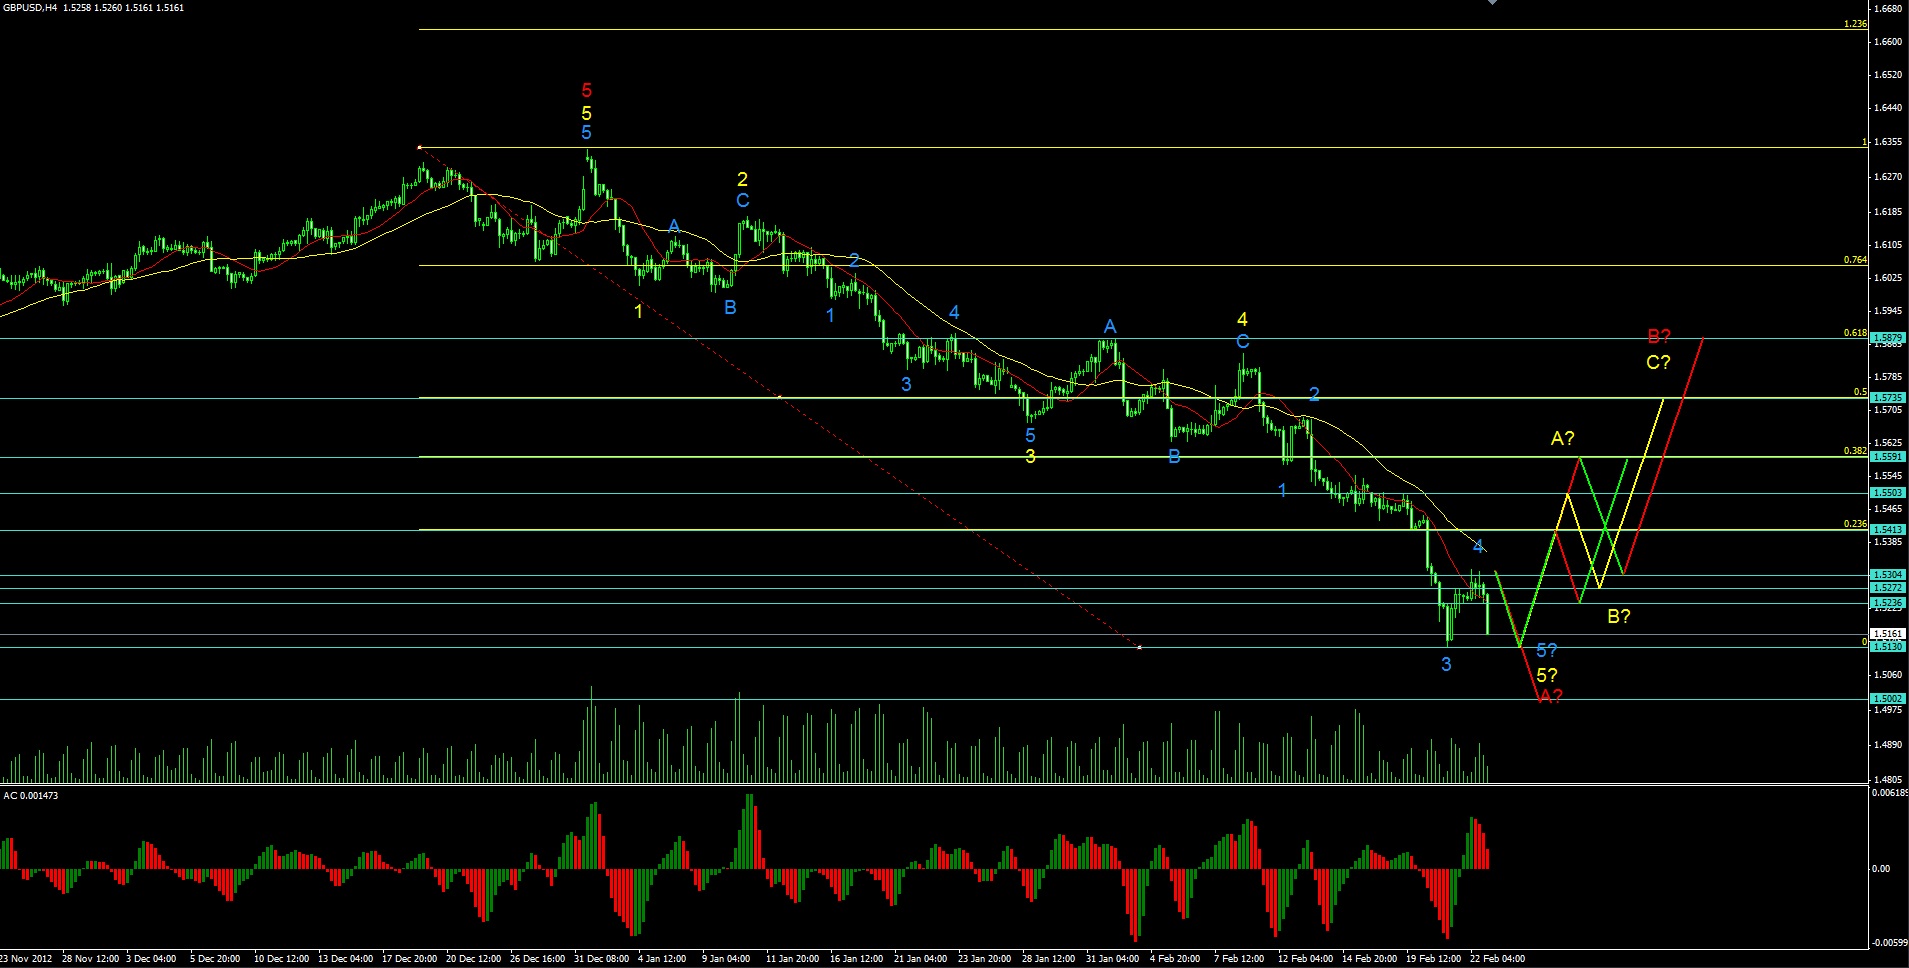Click the 23 Nov 2012 date axis label

pyautogui.click(x=26, y=959)
